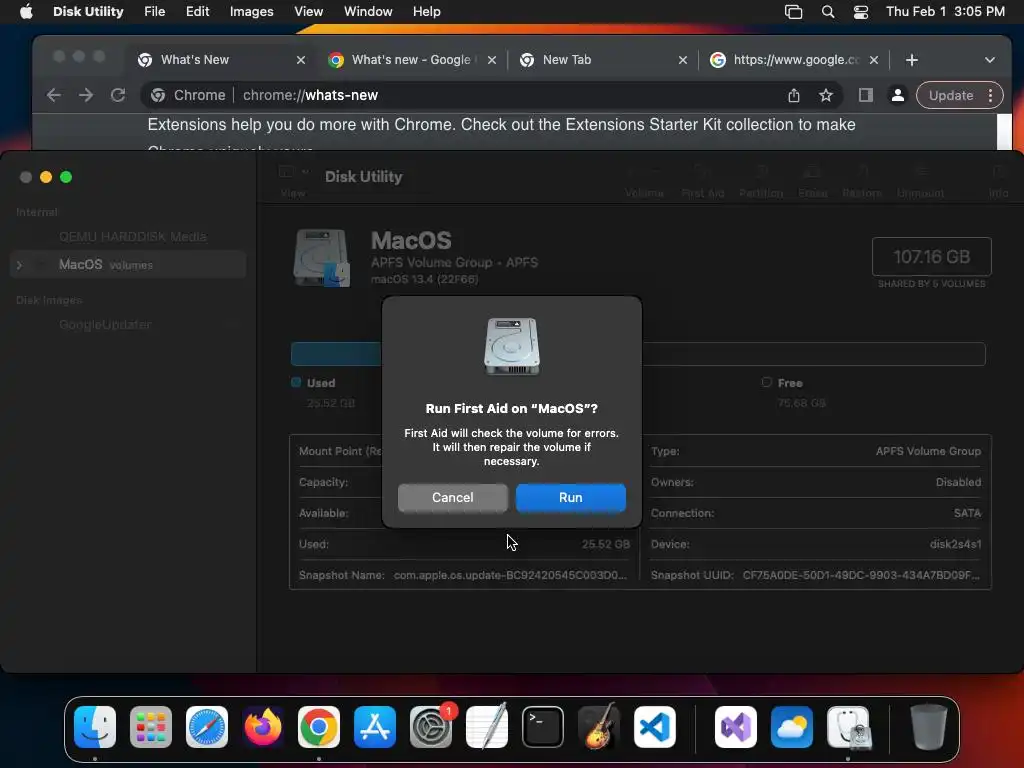
Task: Click the 107.16 GB capacity box
Action: pos(931,257)
